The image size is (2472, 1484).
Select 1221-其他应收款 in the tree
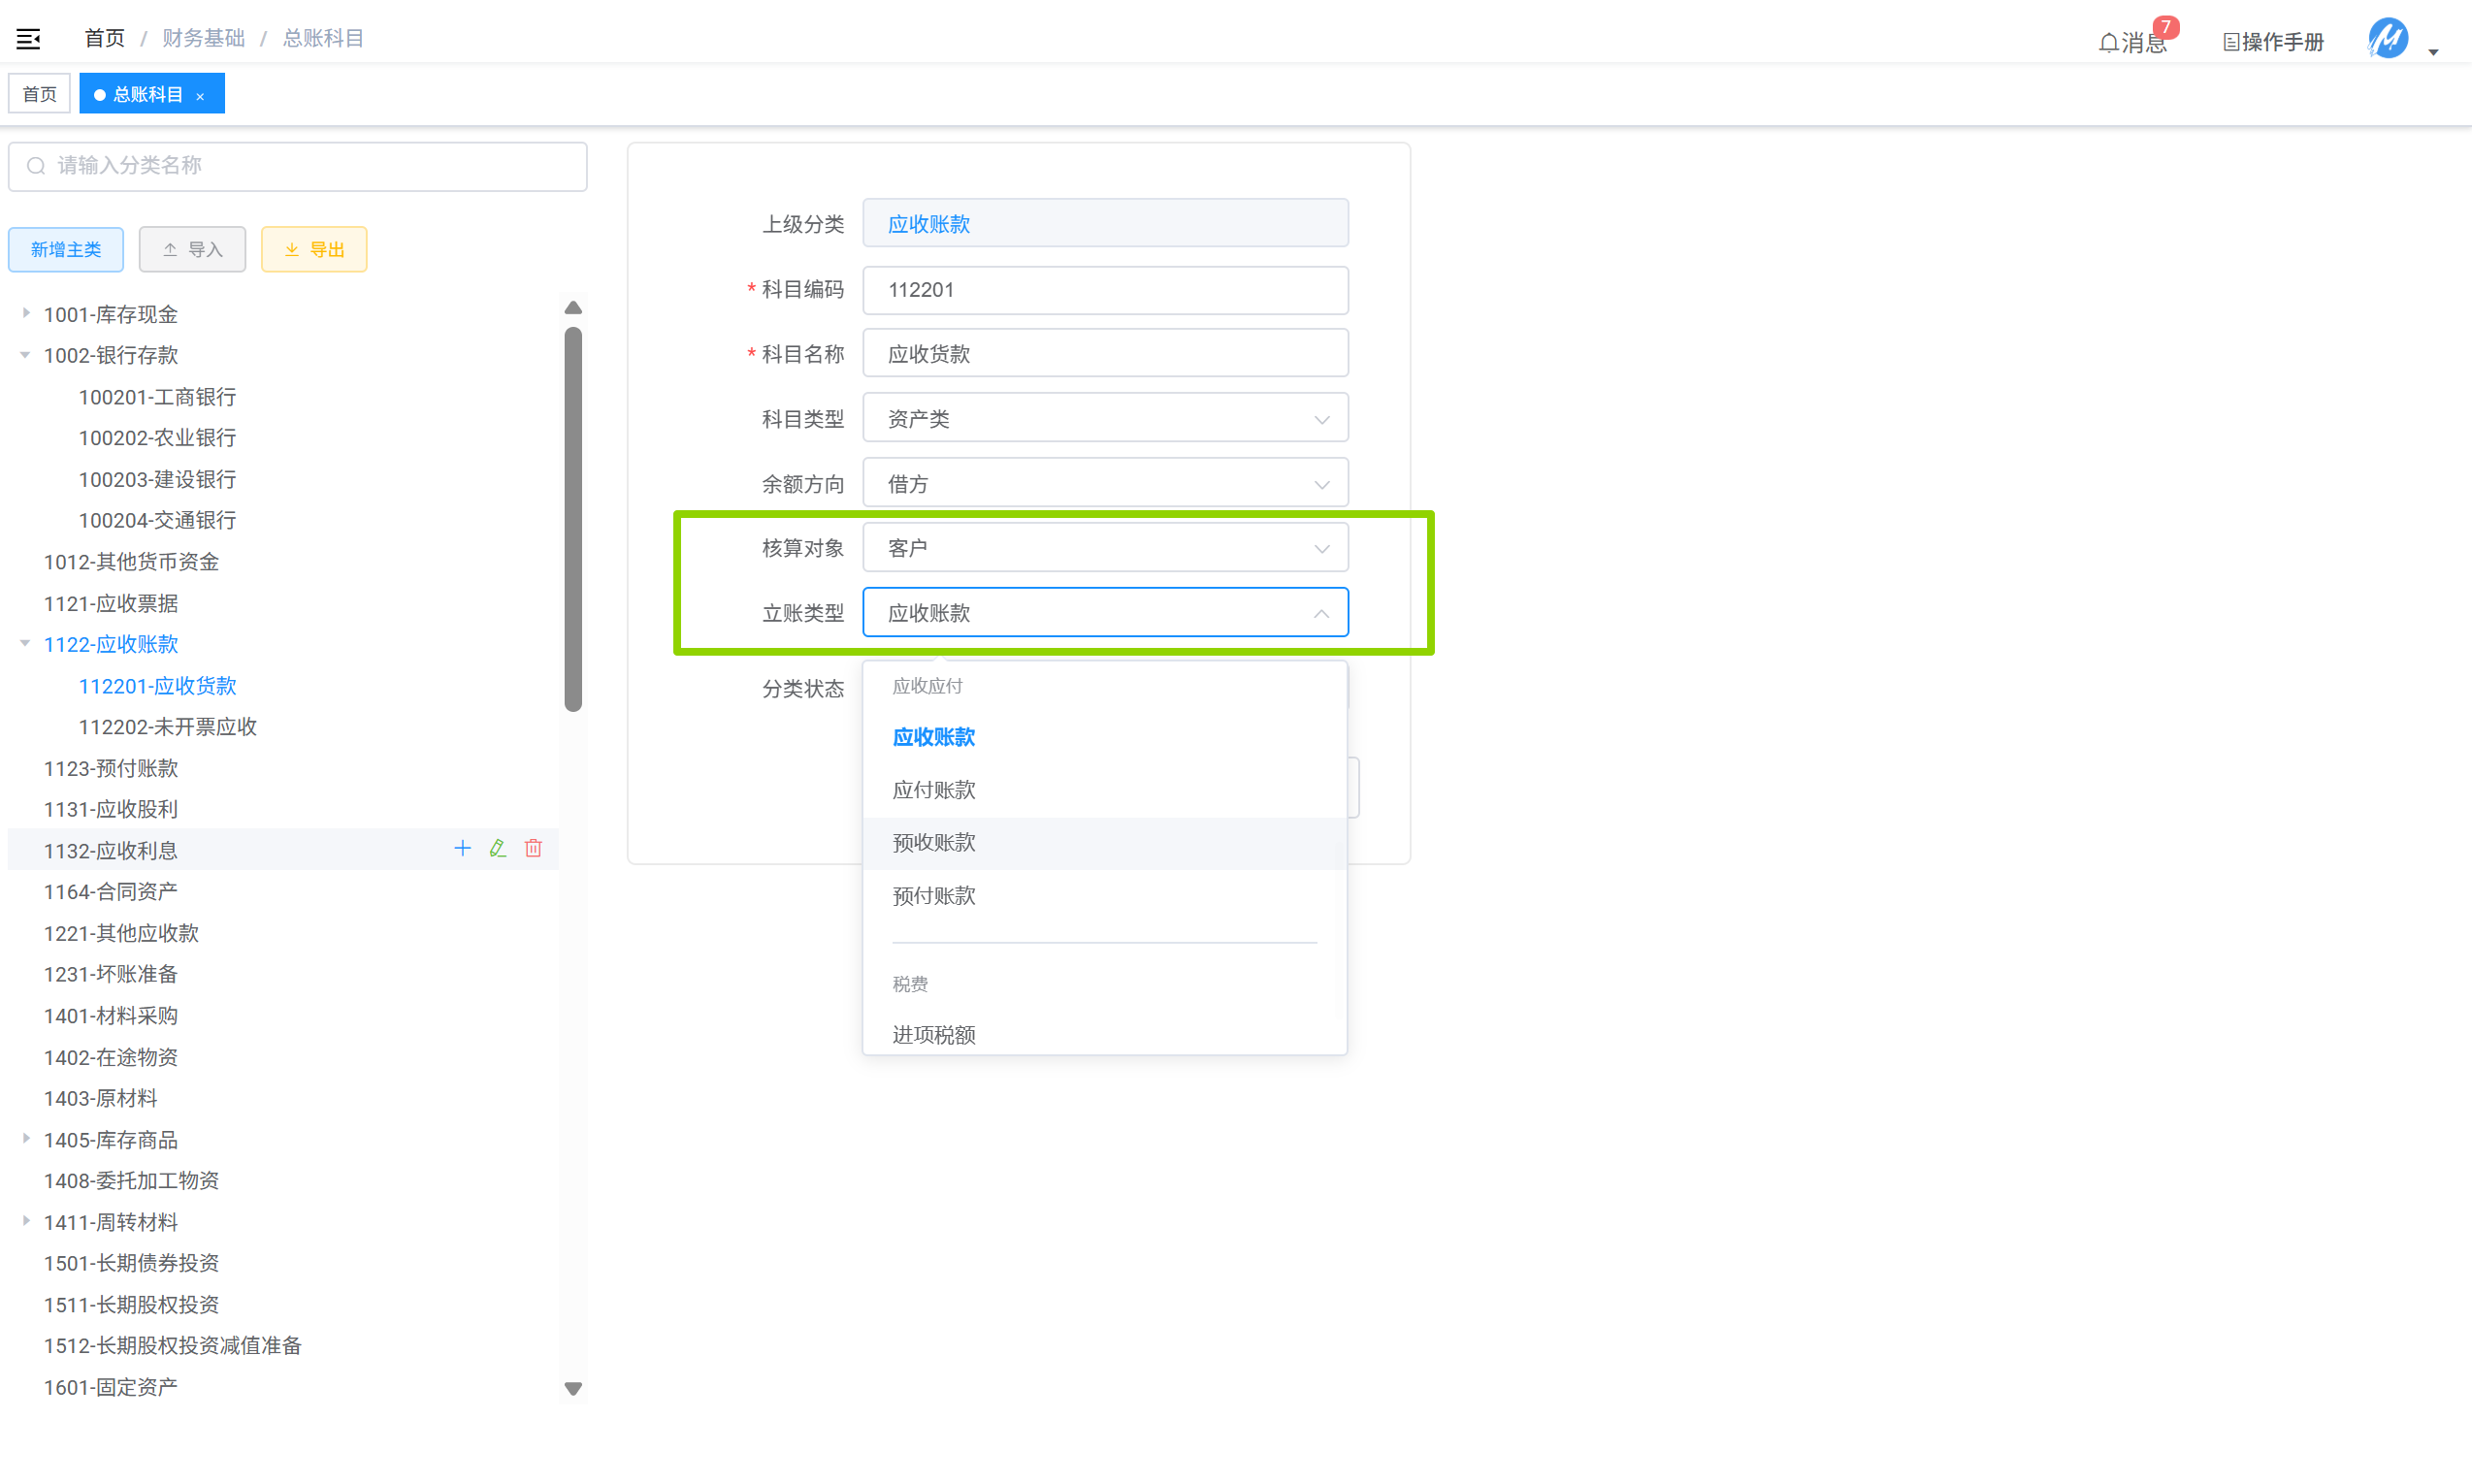click(x=121, y=933)
